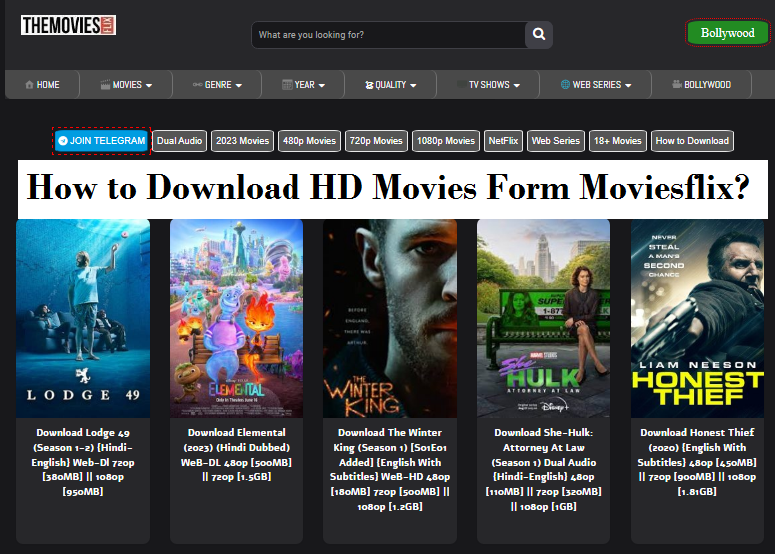This screenshot has height=554, width=775.
Task: Select the 480p Movies tag
Action: click(309, 141)
